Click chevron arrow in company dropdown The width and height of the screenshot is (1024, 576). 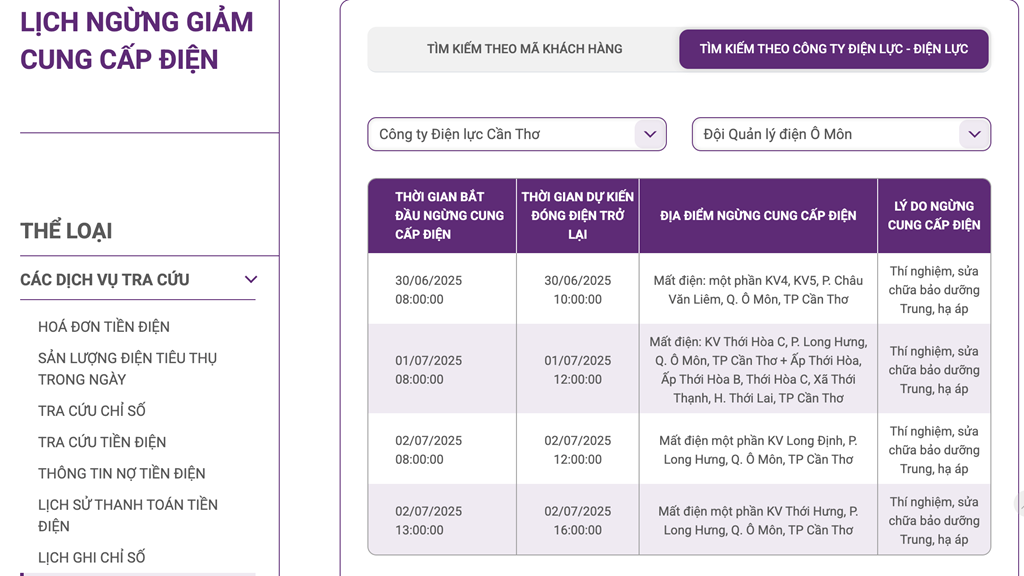(x=650, y=134)
